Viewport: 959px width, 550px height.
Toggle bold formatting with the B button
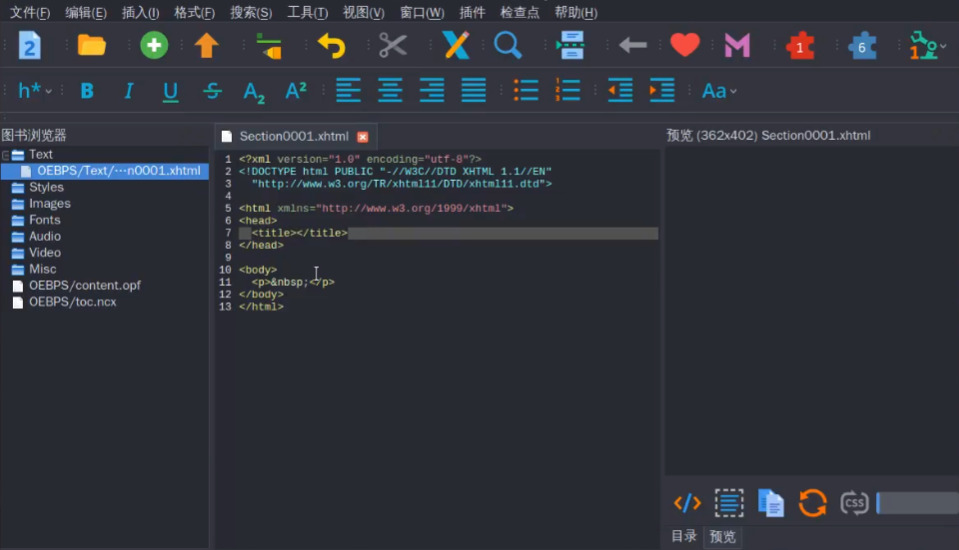click(x=87, y=91)
